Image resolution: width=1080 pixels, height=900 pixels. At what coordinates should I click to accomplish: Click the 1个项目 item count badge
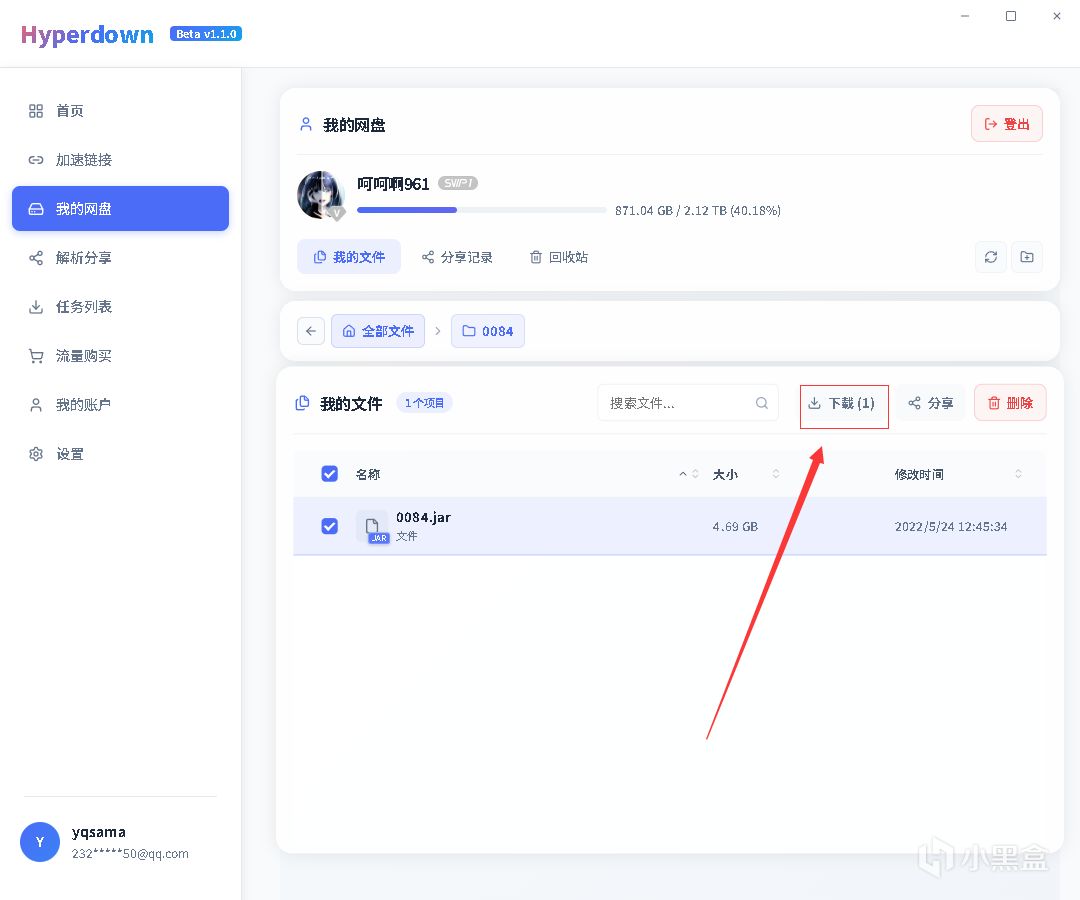point(424,403)
